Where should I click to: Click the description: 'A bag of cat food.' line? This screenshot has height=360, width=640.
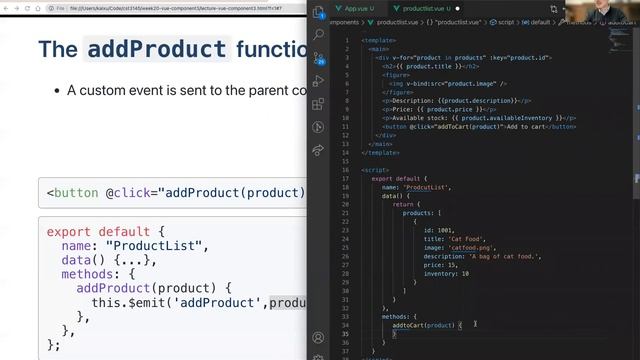coord(482,256)
